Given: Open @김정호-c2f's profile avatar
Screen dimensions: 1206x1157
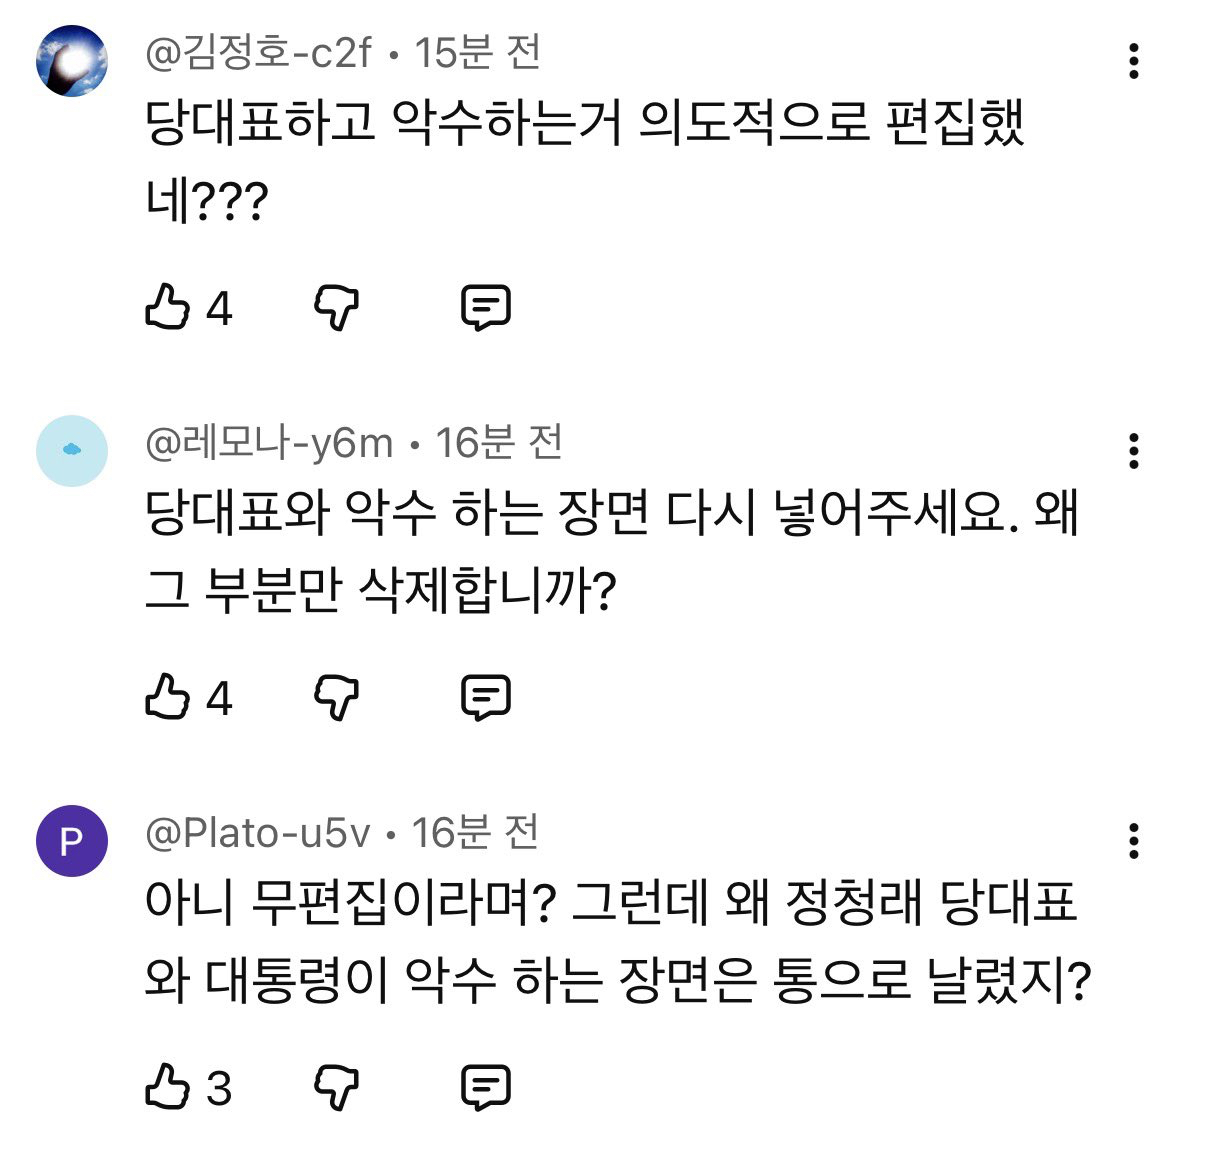Looking at the screenshot, I should (x=71, y=61).
